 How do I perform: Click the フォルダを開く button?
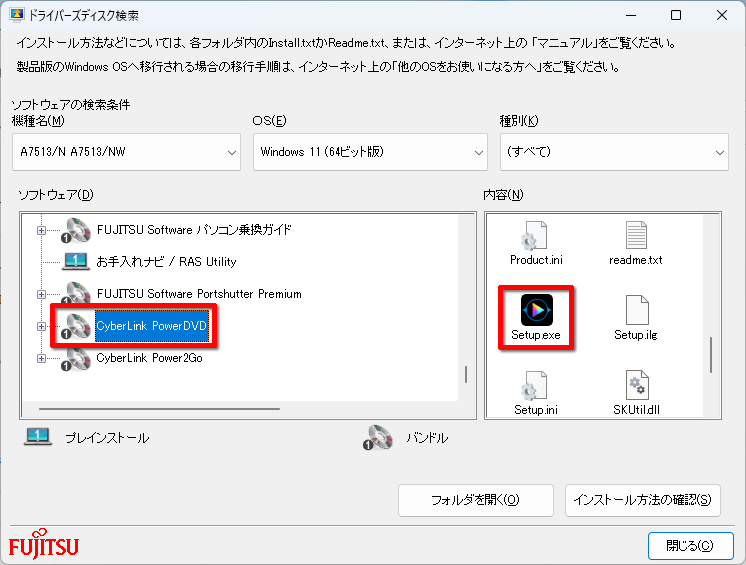click(475, 500)
